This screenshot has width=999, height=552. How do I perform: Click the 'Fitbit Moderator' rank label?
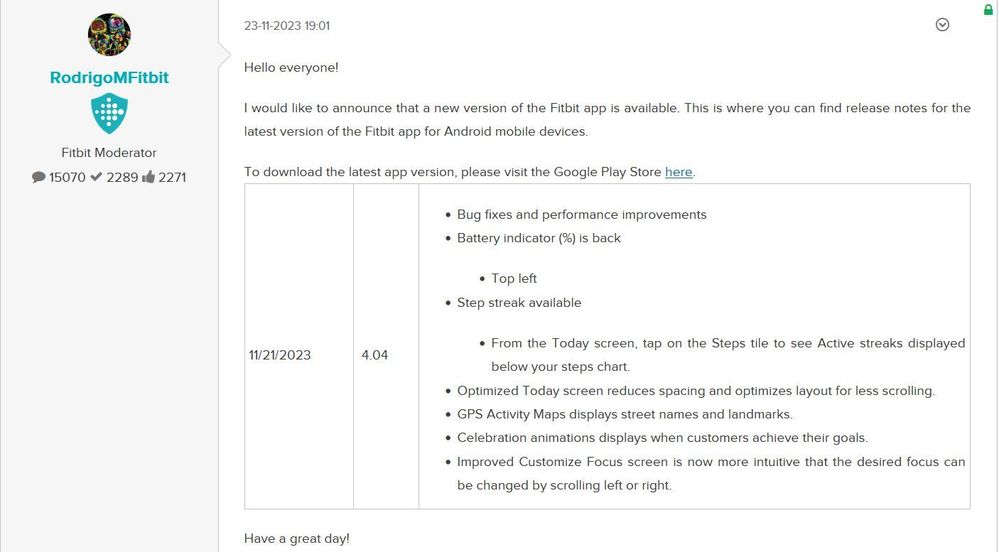click(x=109, y=153)
